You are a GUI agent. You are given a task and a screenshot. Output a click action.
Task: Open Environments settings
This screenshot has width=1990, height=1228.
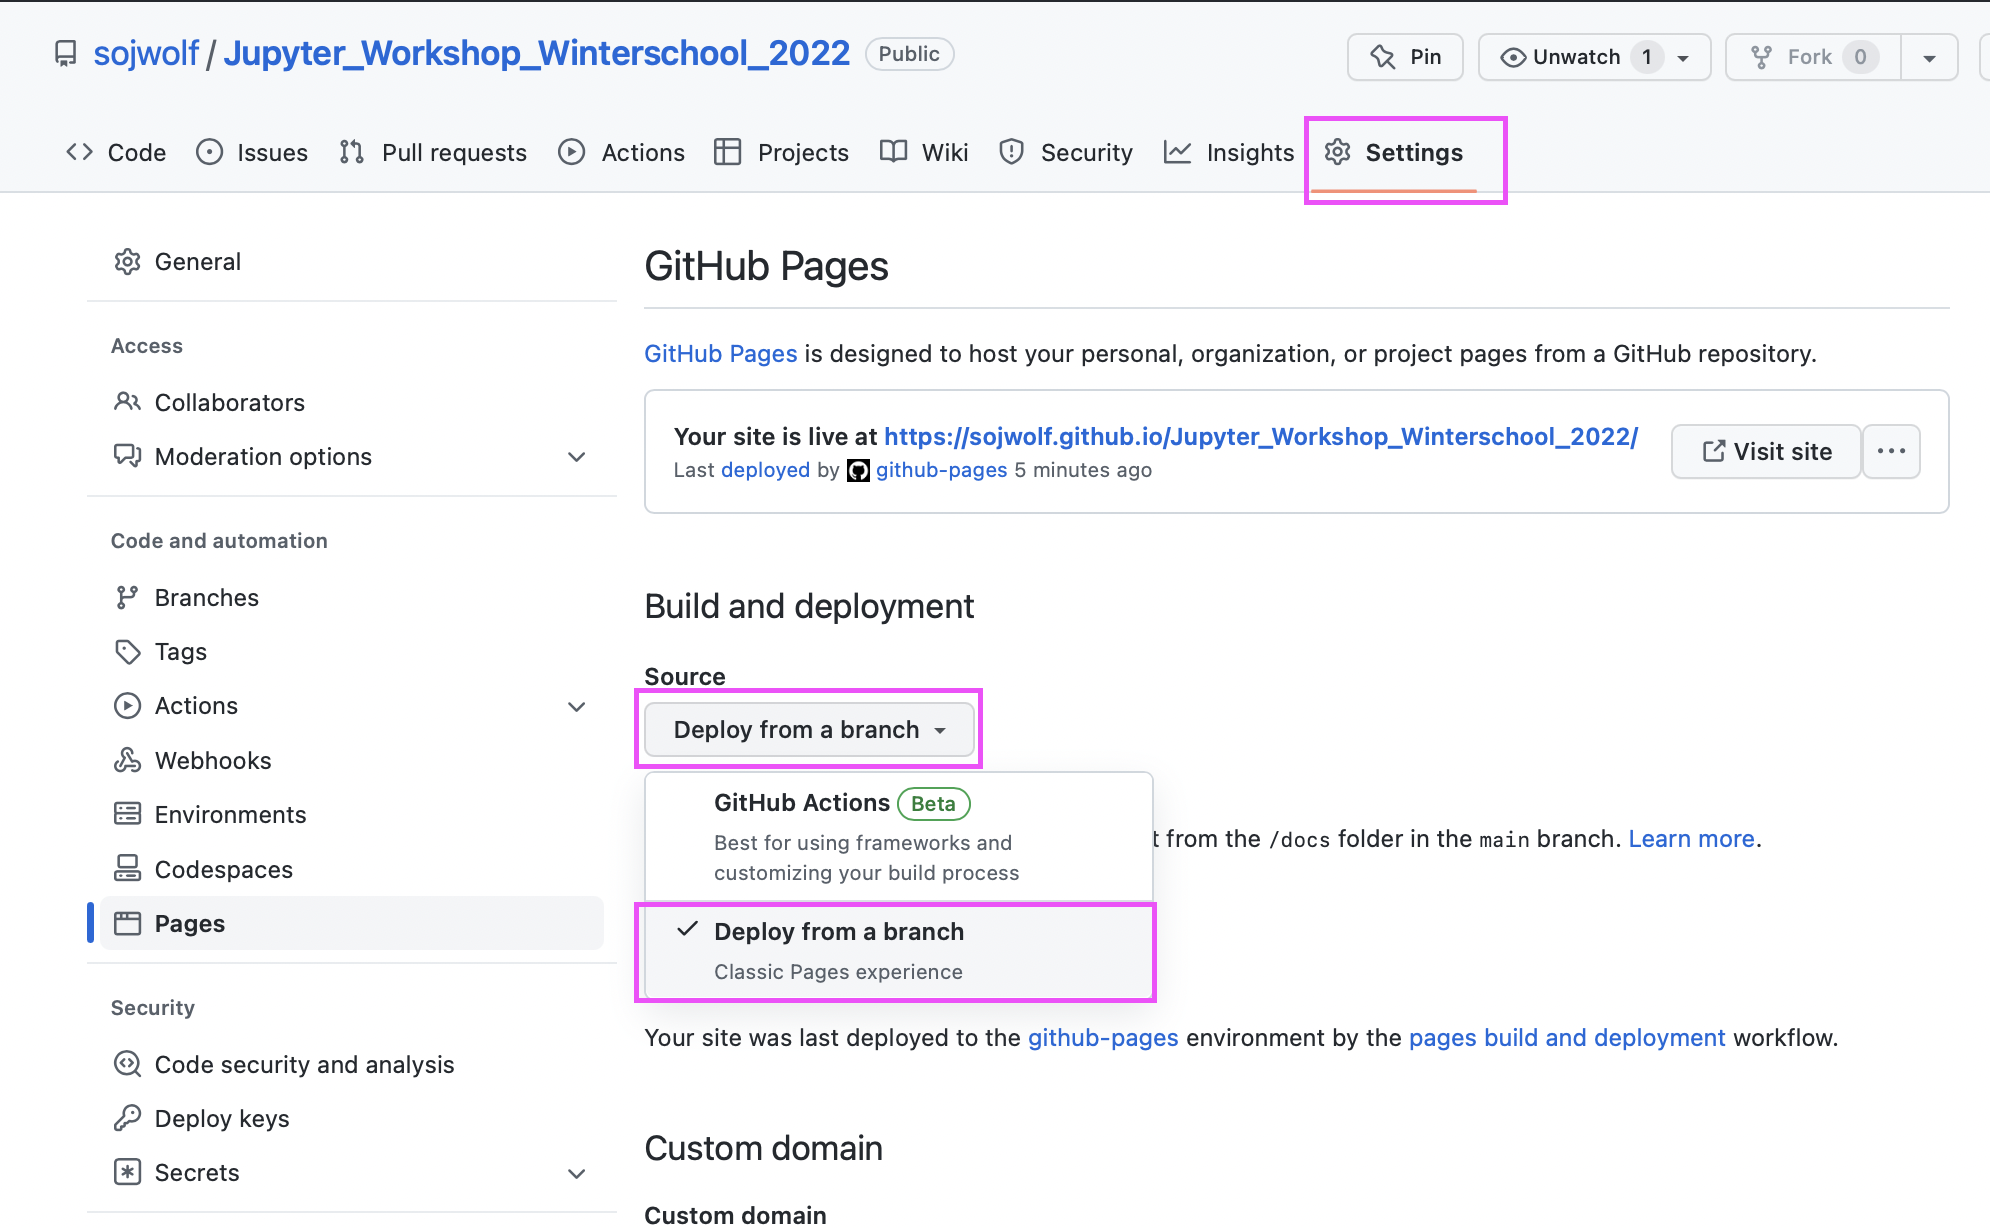click(352, 815)
